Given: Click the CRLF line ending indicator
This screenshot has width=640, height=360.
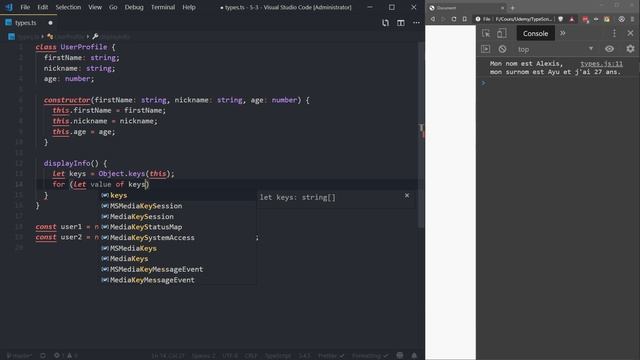Looking at the screenshot, I should coord(251,356).
